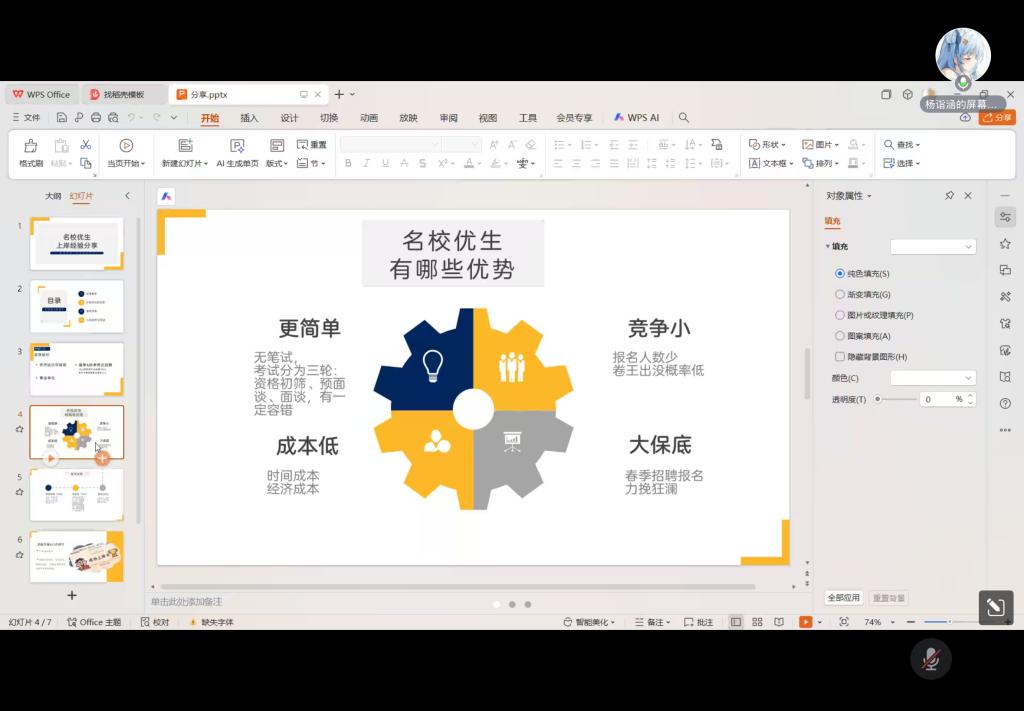Open the 版式 layout dropdown
The height and width of the screenshot is (711, 1024).
pos(276,163)
